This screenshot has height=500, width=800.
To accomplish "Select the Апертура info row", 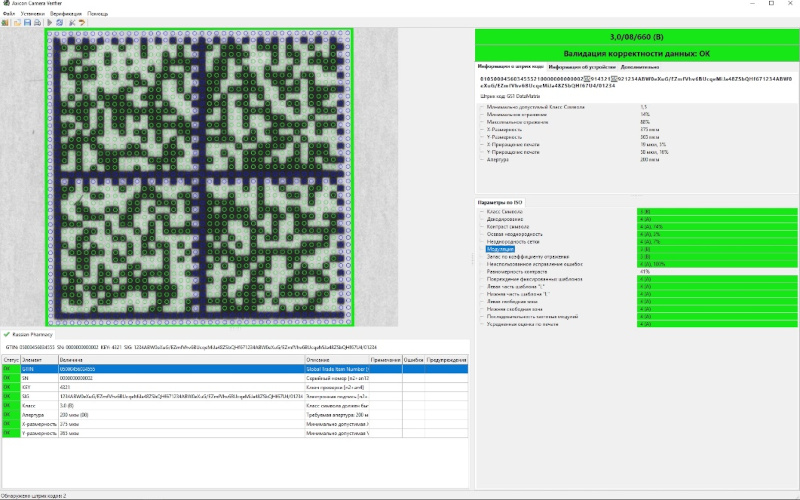I will [x=638, y=160].
